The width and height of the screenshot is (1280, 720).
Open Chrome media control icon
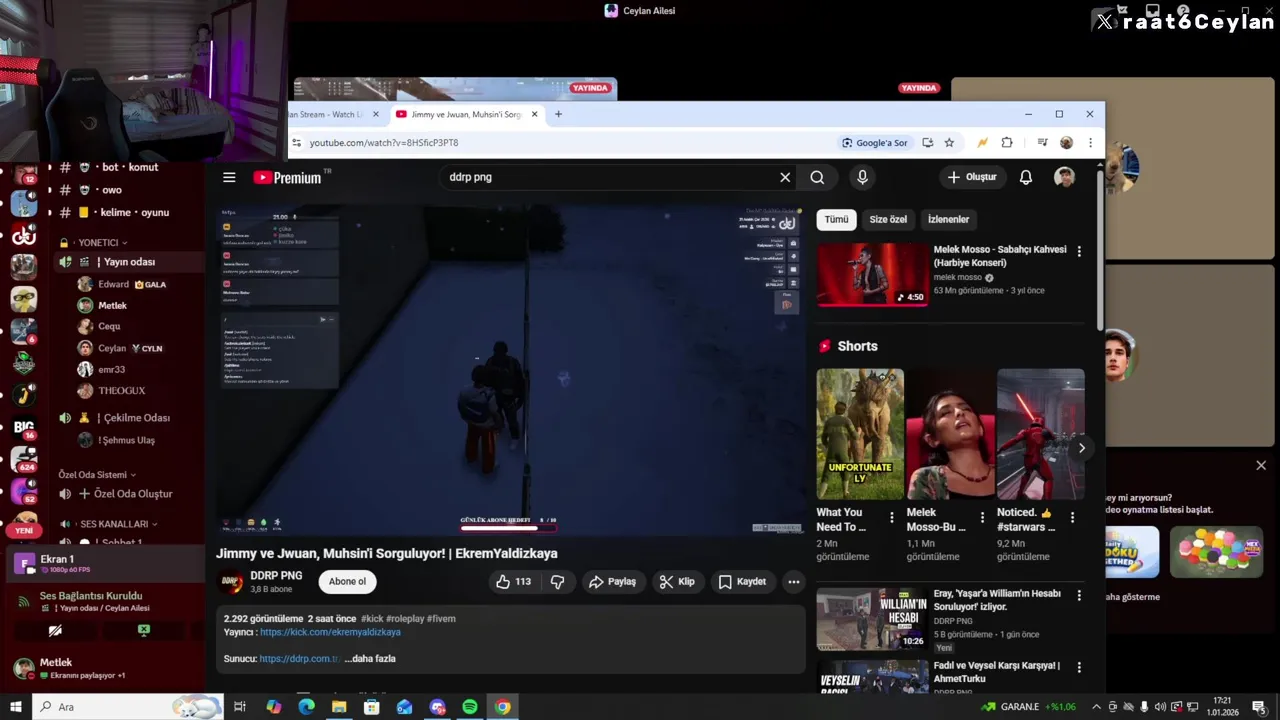click(1042, 143)
